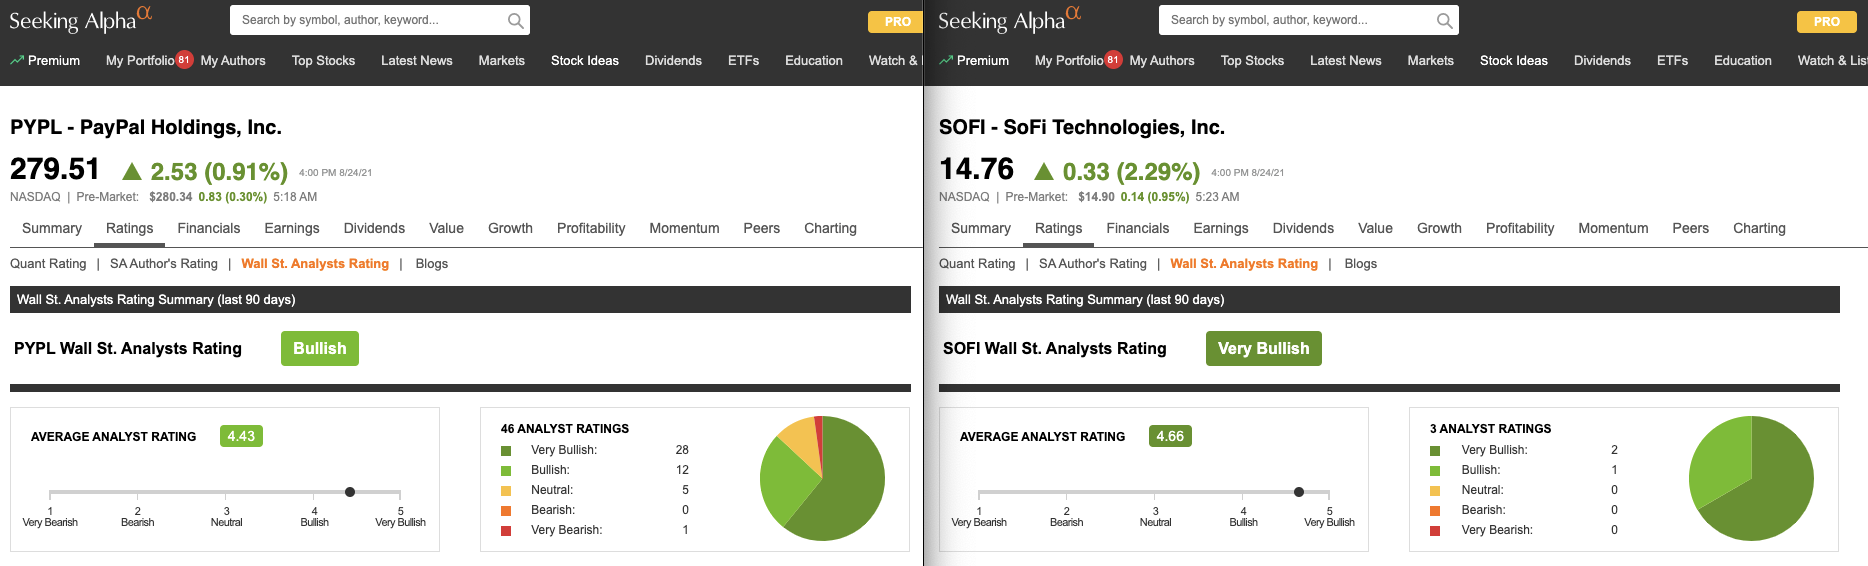1868x566 pixels.
Task: Open PYPL SA Author's Rating link
Action: tap(164, 263)
